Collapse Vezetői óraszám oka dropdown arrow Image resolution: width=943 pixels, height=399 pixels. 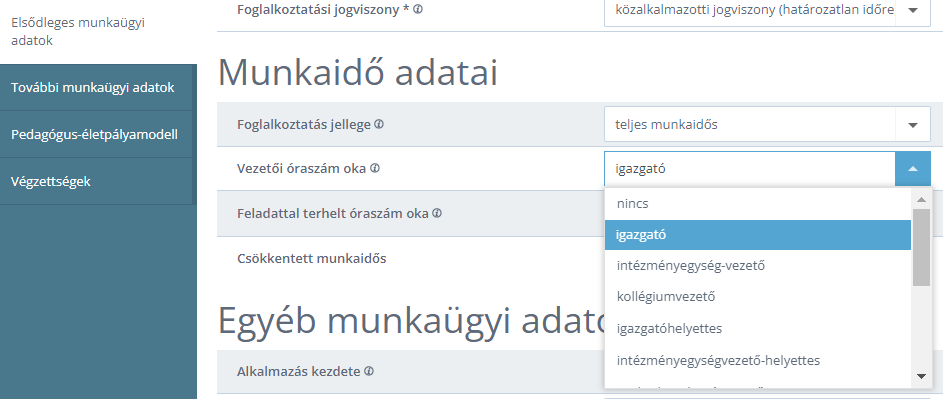(913, 169)
